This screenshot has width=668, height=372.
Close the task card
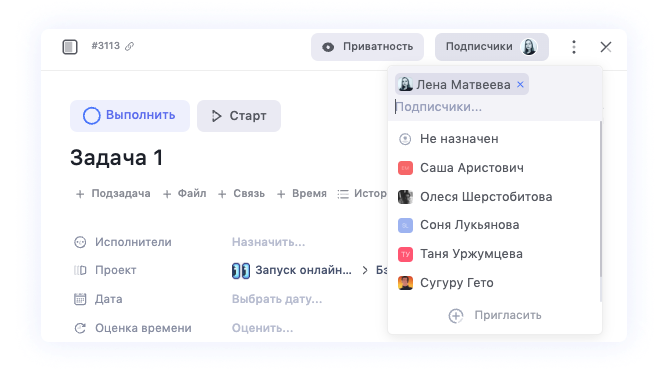pyautogui.click(x=606, y=47)
